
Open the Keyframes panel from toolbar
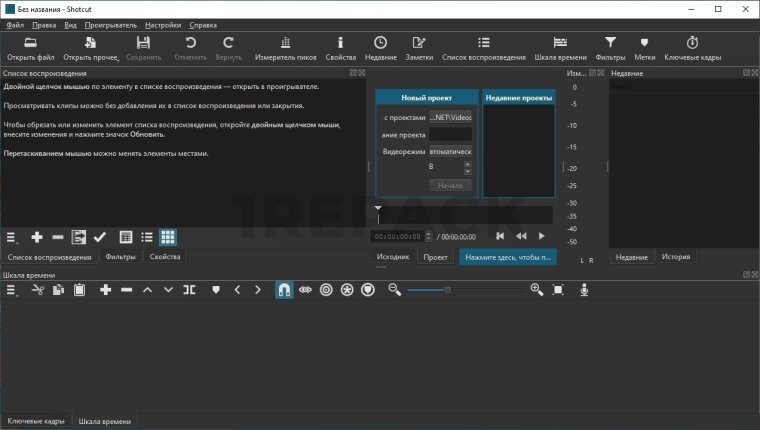click(x=692, y=42)
